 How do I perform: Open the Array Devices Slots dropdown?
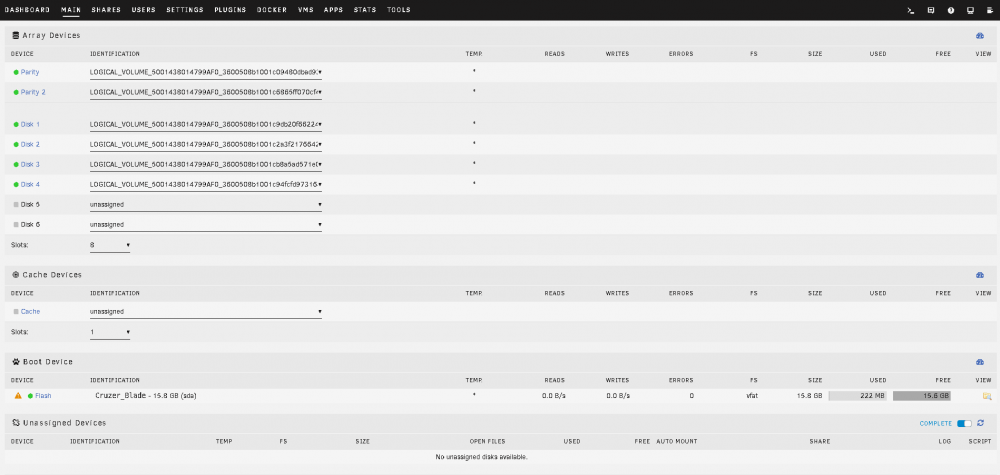tap(110, 245)
